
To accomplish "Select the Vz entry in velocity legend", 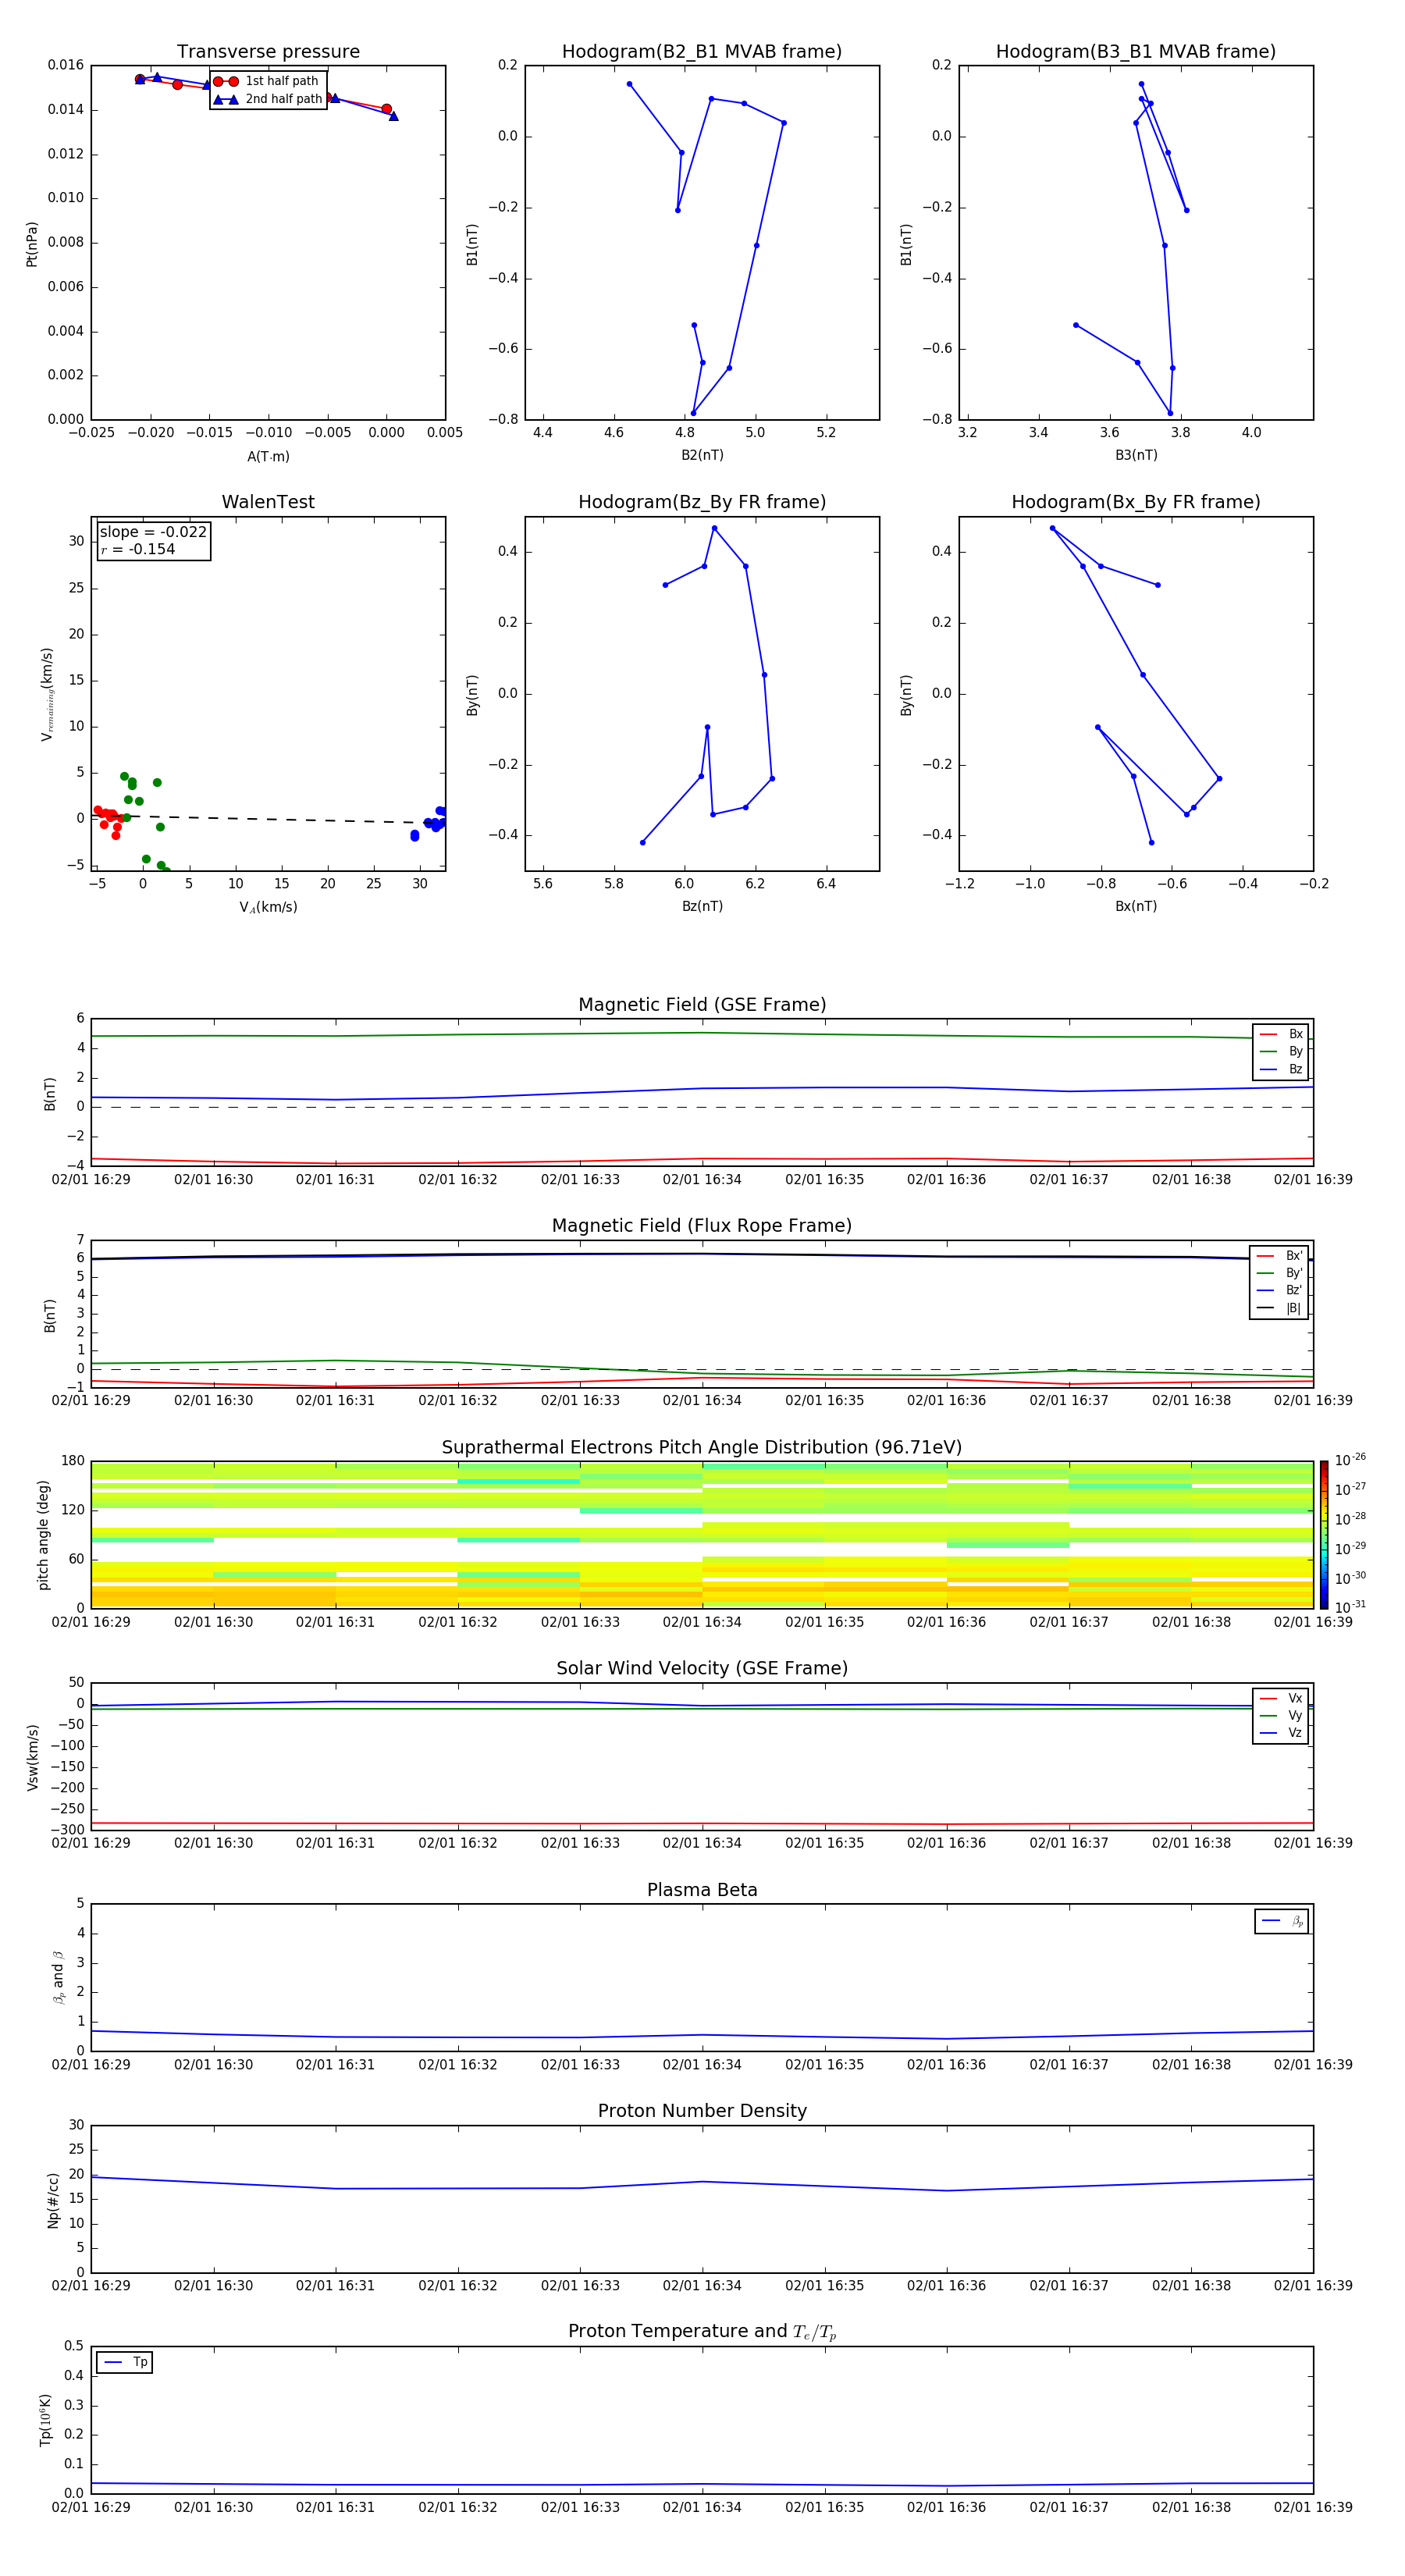I will coord(1281,1732).
